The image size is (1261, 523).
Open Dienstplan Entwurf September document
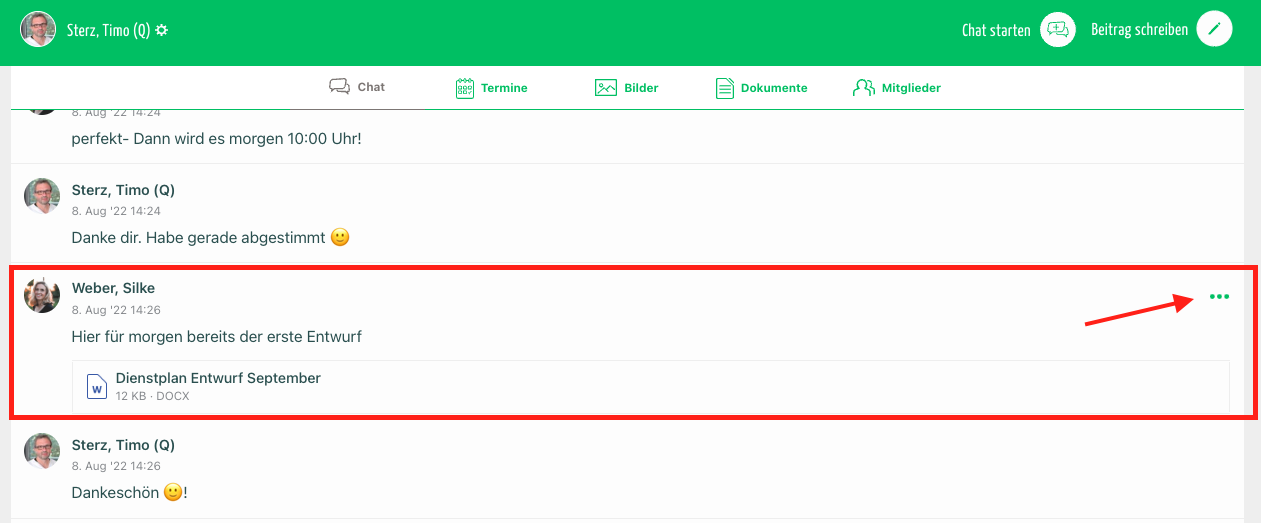click(x=218, y=378)
